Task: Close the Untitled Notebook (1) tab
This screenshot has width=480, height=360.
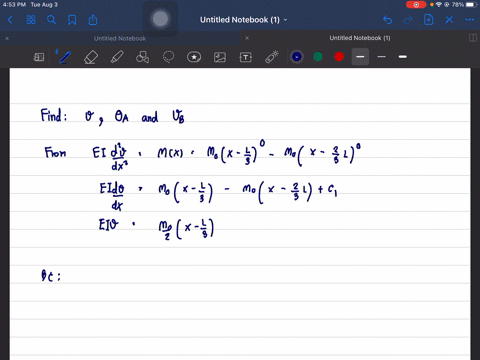Action: (x=247, y=38)
